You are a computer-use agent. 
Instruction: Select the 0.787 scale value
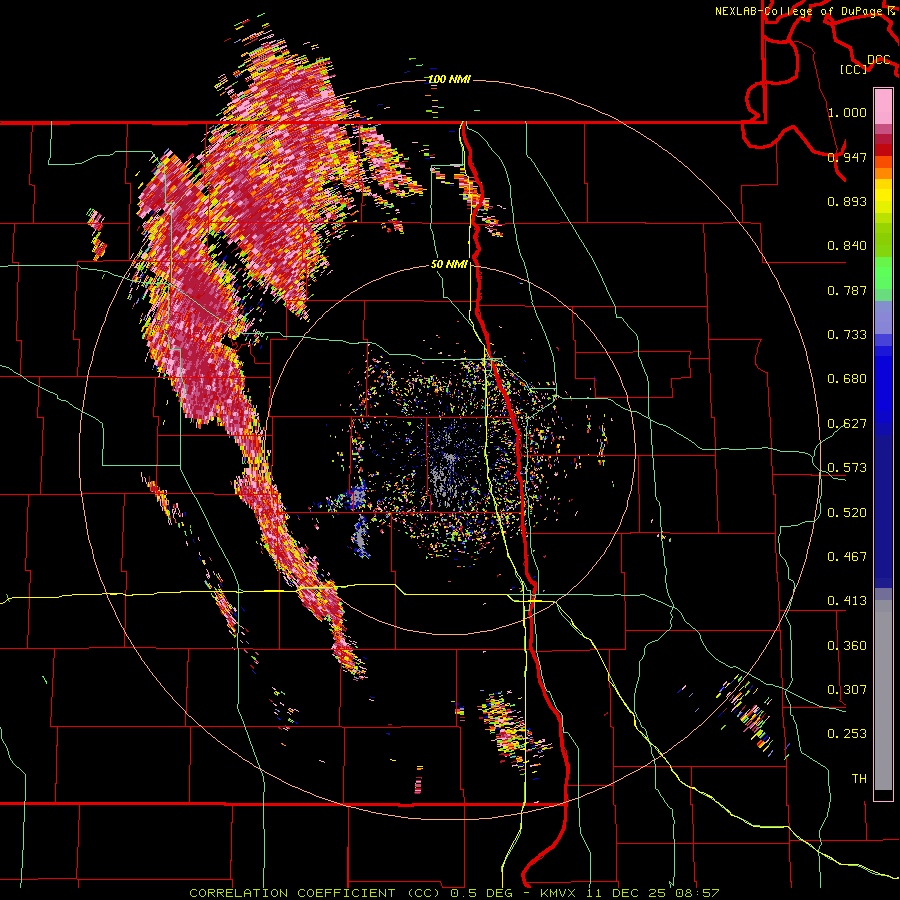point(847,290)
